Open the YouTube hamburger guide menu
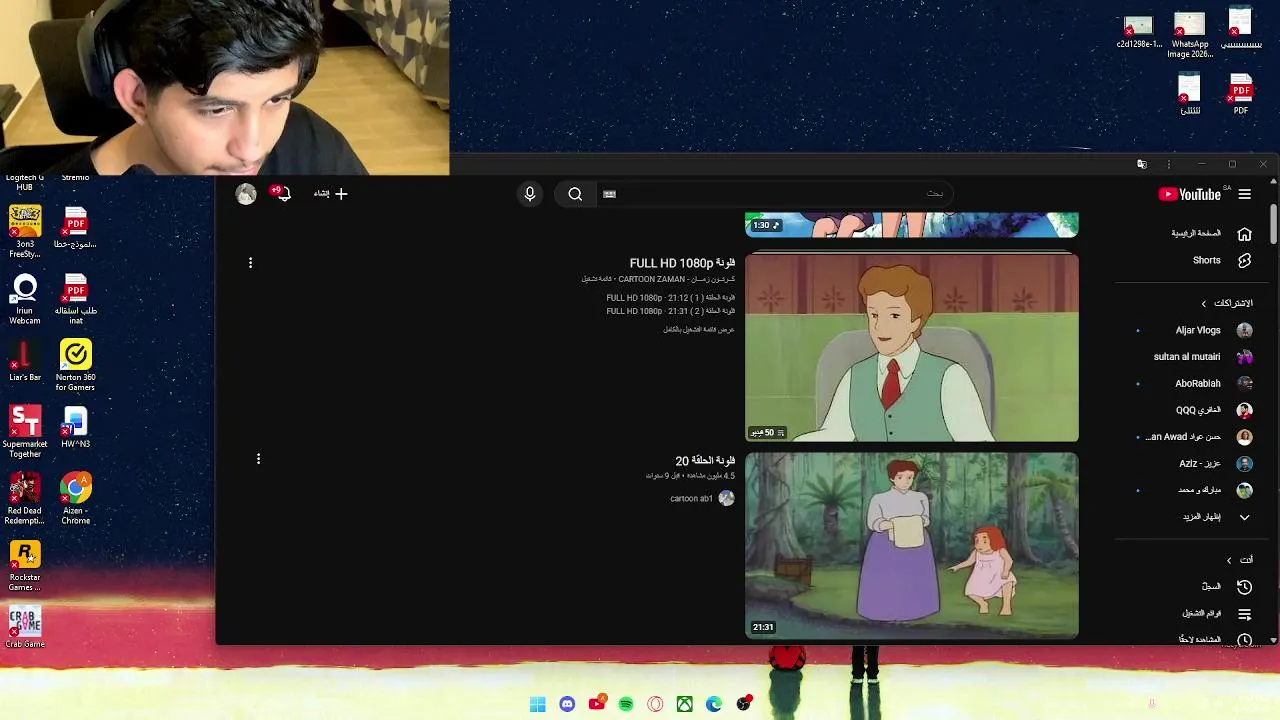This screenshot has height=720, width=1280. tap(1245, 194)
